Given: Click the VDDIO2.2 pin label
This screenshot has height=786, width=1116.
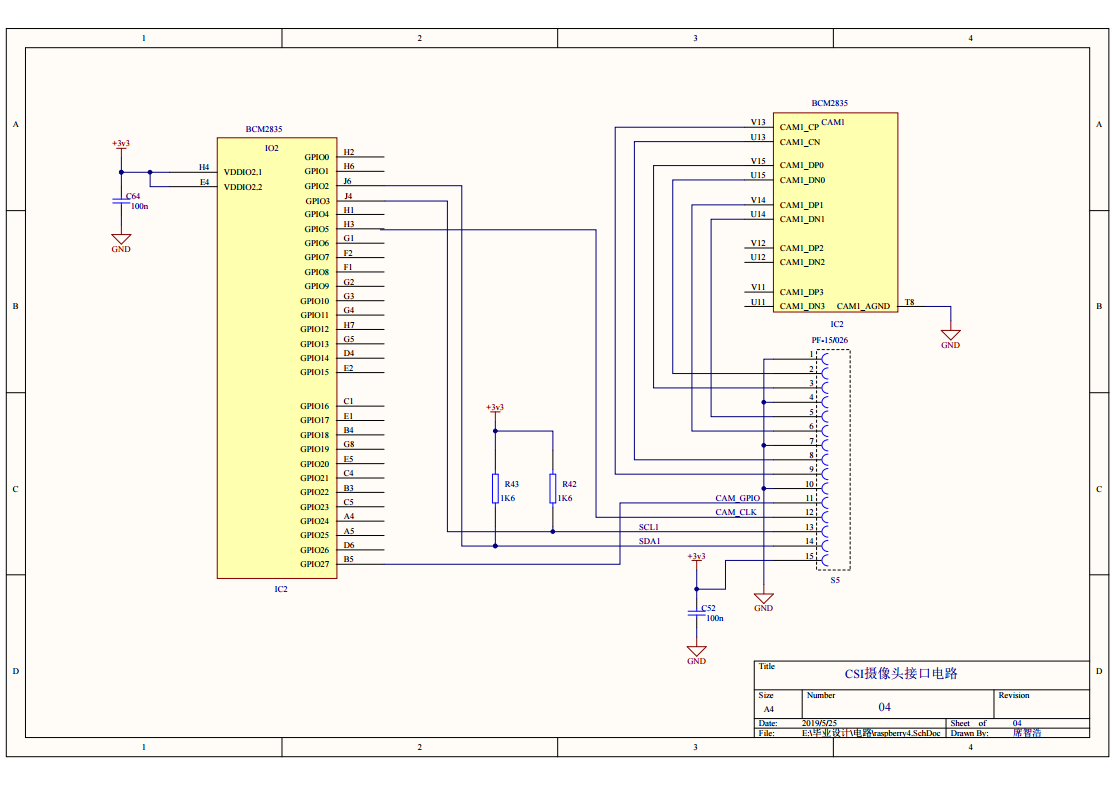Looking at the screenshot, I should (x=243, y=187).
